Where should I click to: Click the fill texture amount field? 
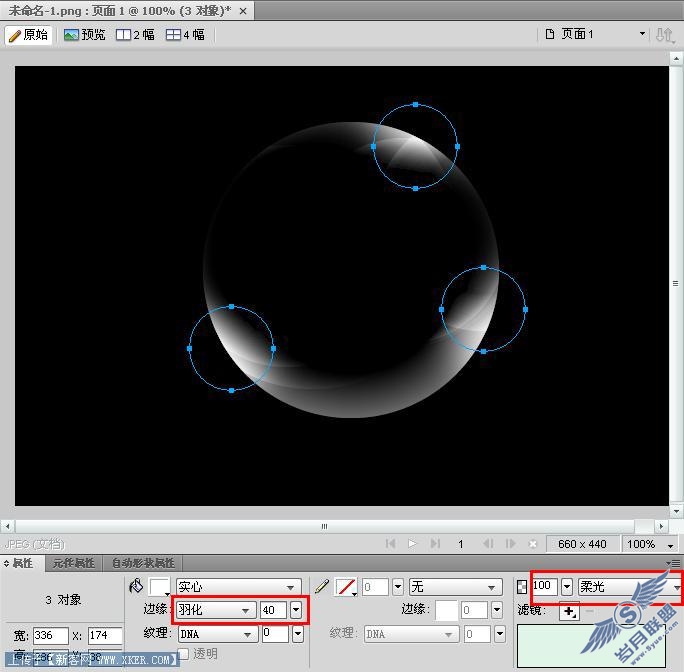click(275, 634)
